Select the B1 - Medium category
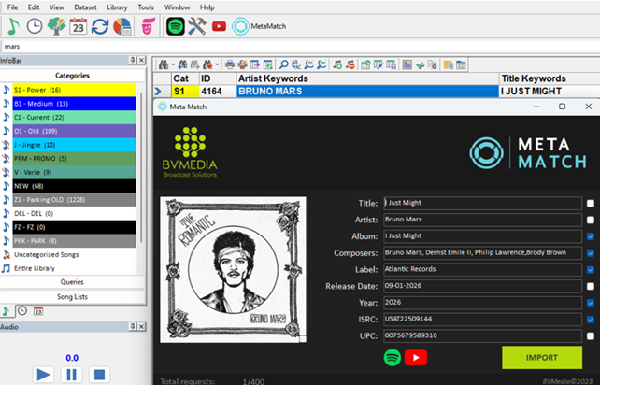This screenshot has width=642, height=412. tap(74, 104)
